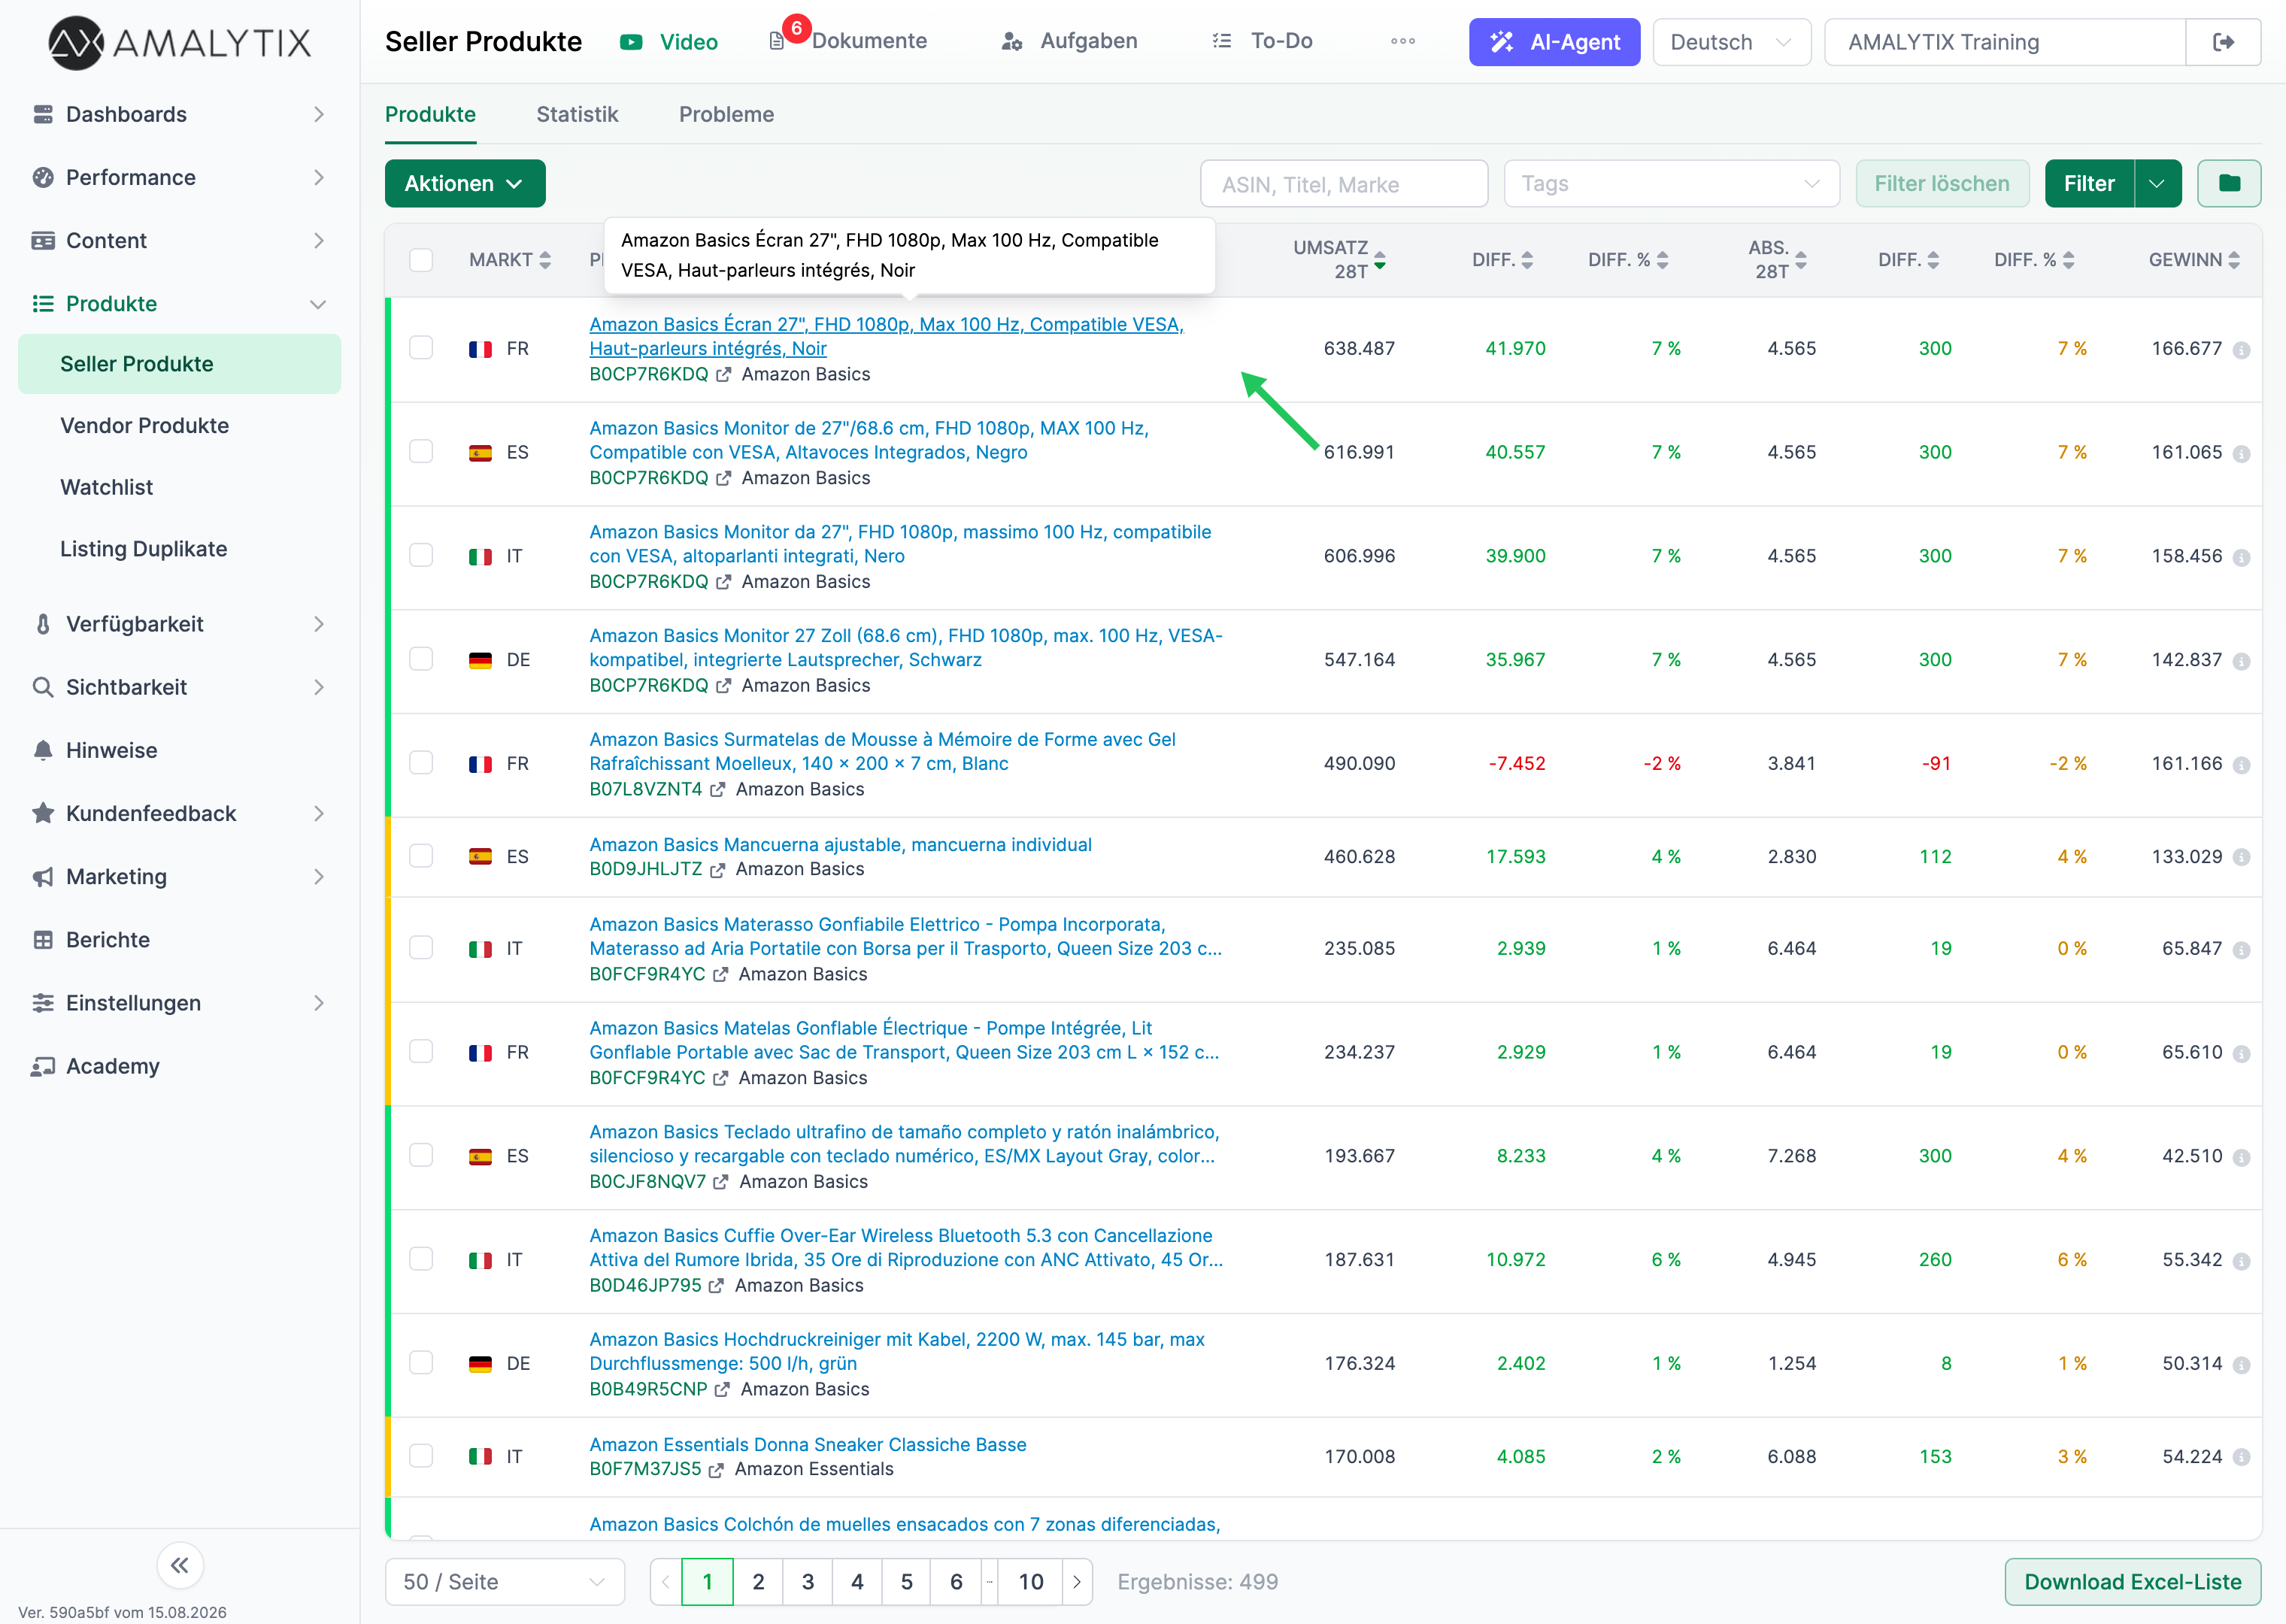Click the ASIN, Titel, Marke search field

(1344, 184)
